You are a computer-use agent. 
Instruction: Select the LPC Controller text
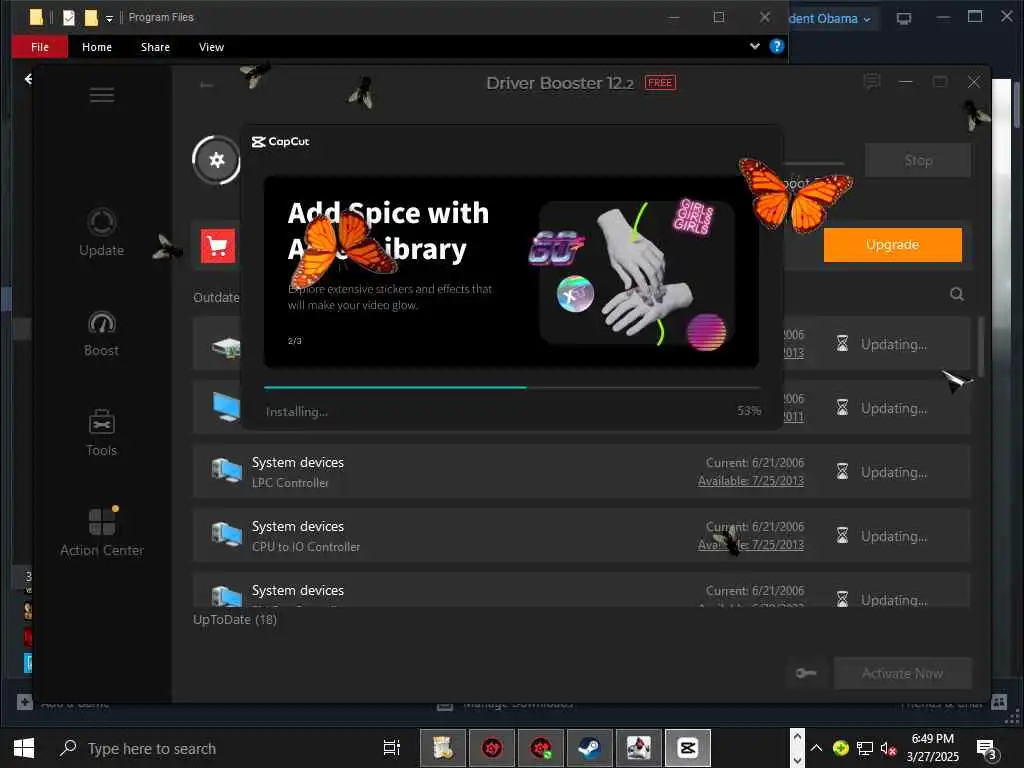click(x=290, y=483)
